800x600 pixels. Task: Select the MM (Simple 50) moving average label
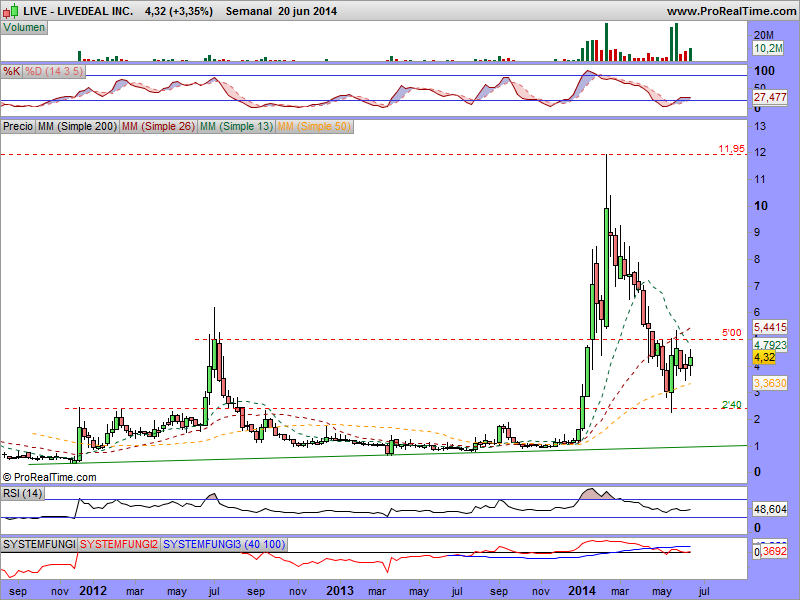(314, 126)
